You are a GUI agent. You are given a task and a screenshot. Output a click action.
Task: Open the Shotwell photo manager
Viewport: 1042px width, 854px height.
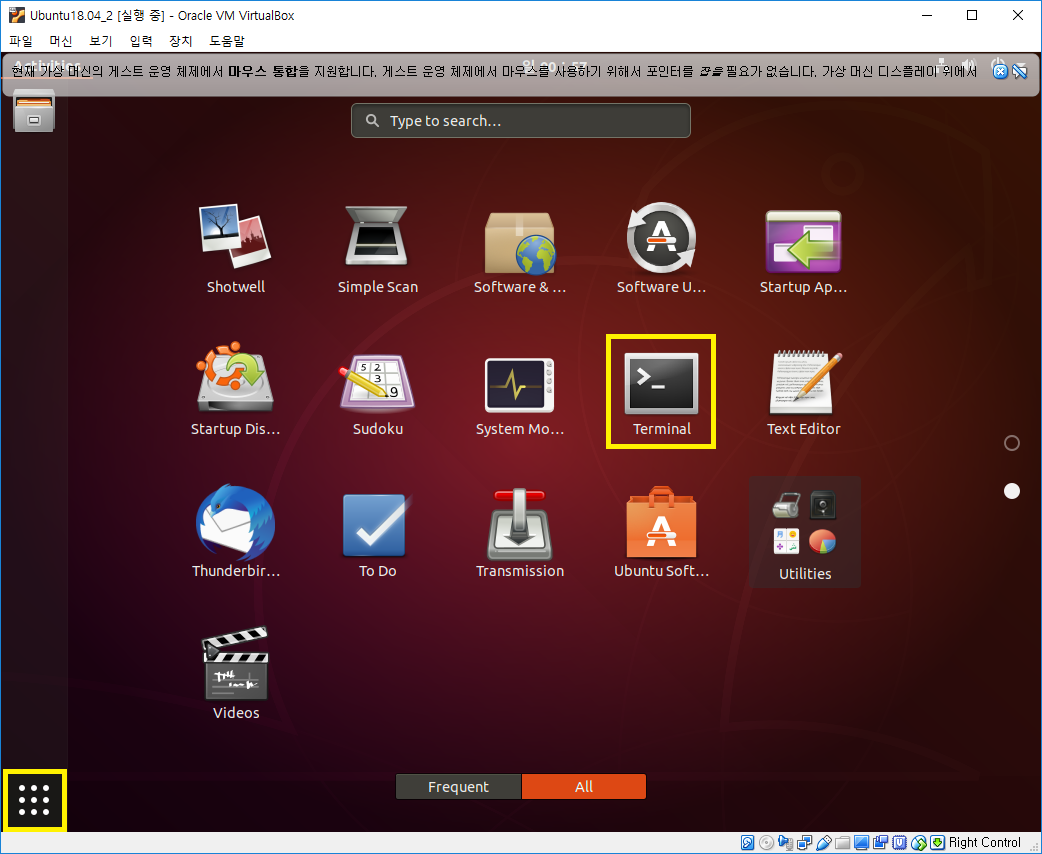tap(235, 249)
